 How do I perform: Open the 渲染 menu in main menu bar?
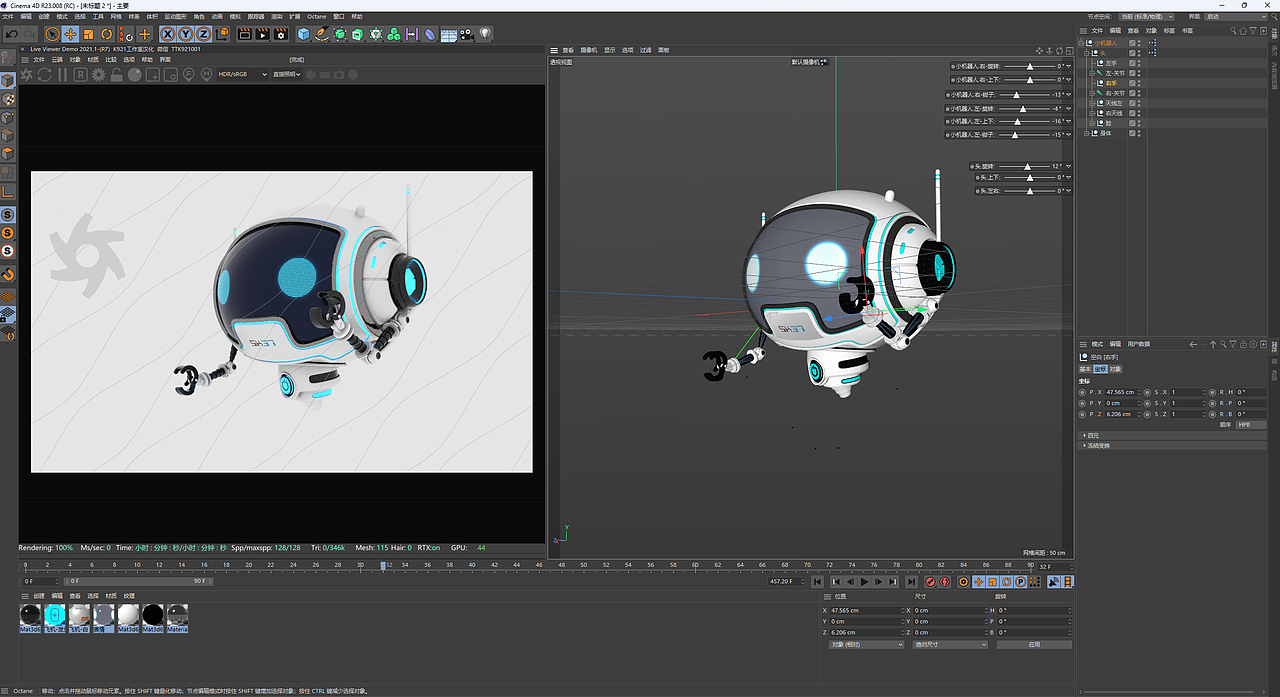(277, 17)
